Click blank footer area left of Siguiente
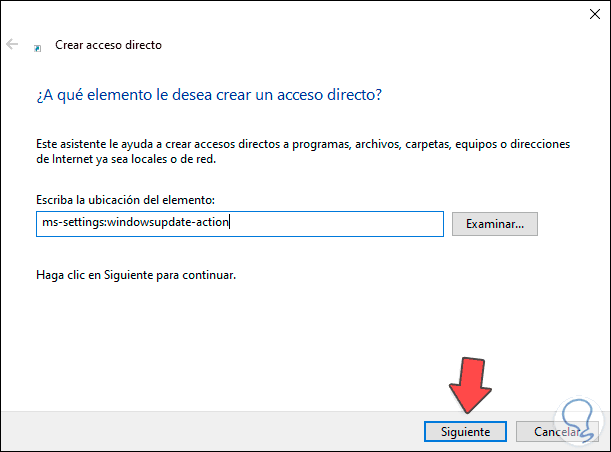Screen dimensions: 611x452 click(x=200, y=432)
